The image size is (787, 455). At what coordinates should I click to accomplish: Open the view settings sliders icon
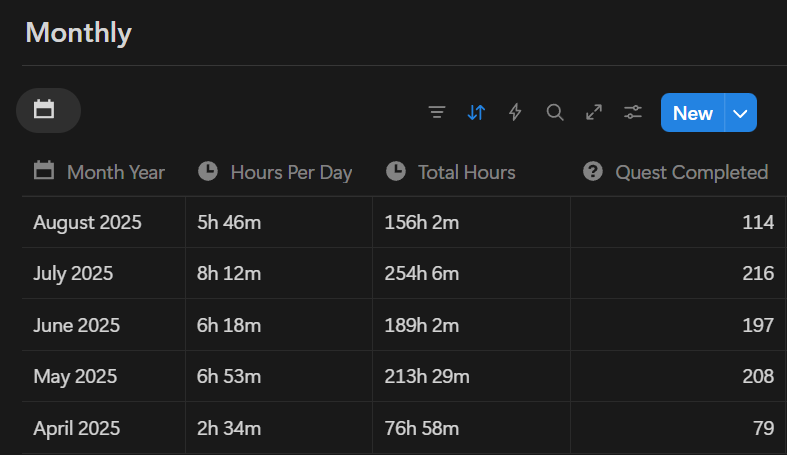[633, 113]
